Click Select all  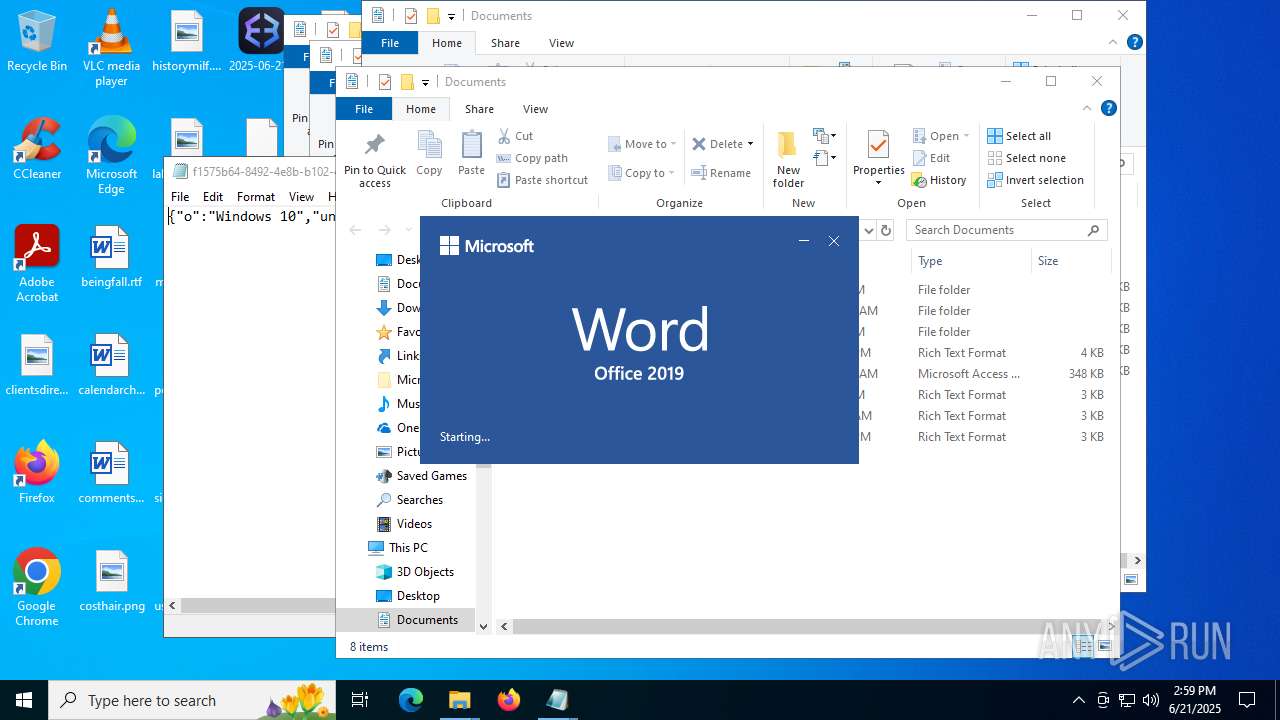(1019, 136)
